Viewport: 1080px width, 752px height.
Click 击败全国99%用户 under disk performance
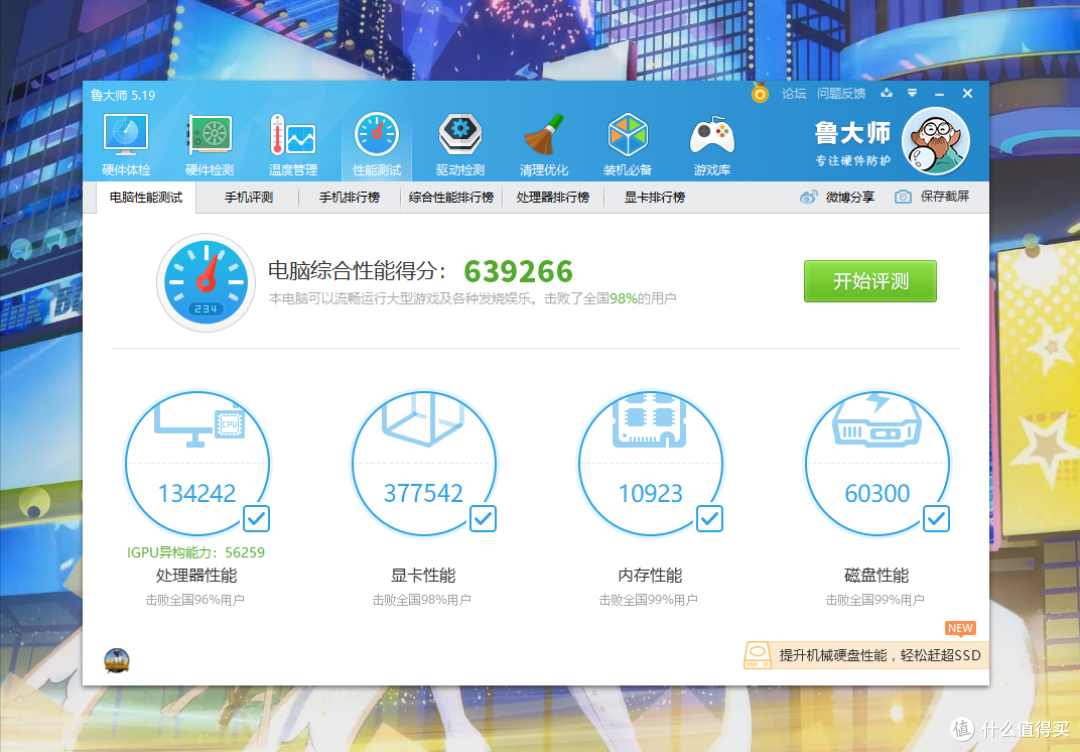point(875,600)
